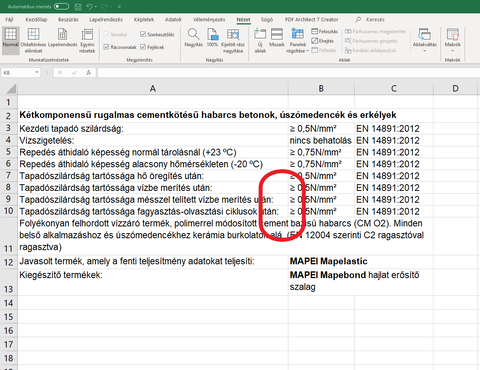Customize Quick Access Toolbar dropdown
This screenshot has width=480, height=370.
(x=119, y=6)
